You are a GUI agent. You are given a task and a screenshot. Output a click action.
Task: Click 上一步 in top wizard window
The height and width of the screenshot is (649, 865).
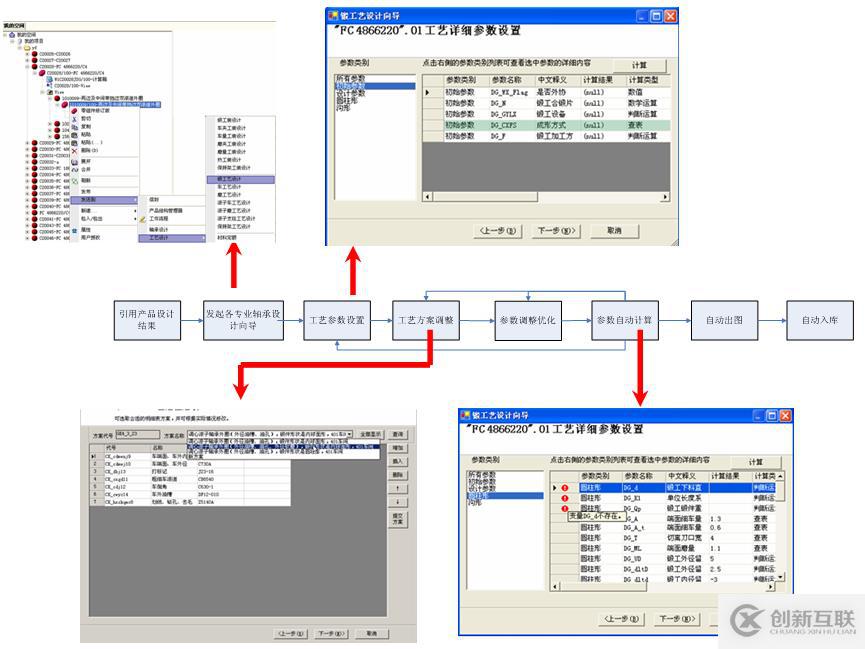tap(498, 231)
